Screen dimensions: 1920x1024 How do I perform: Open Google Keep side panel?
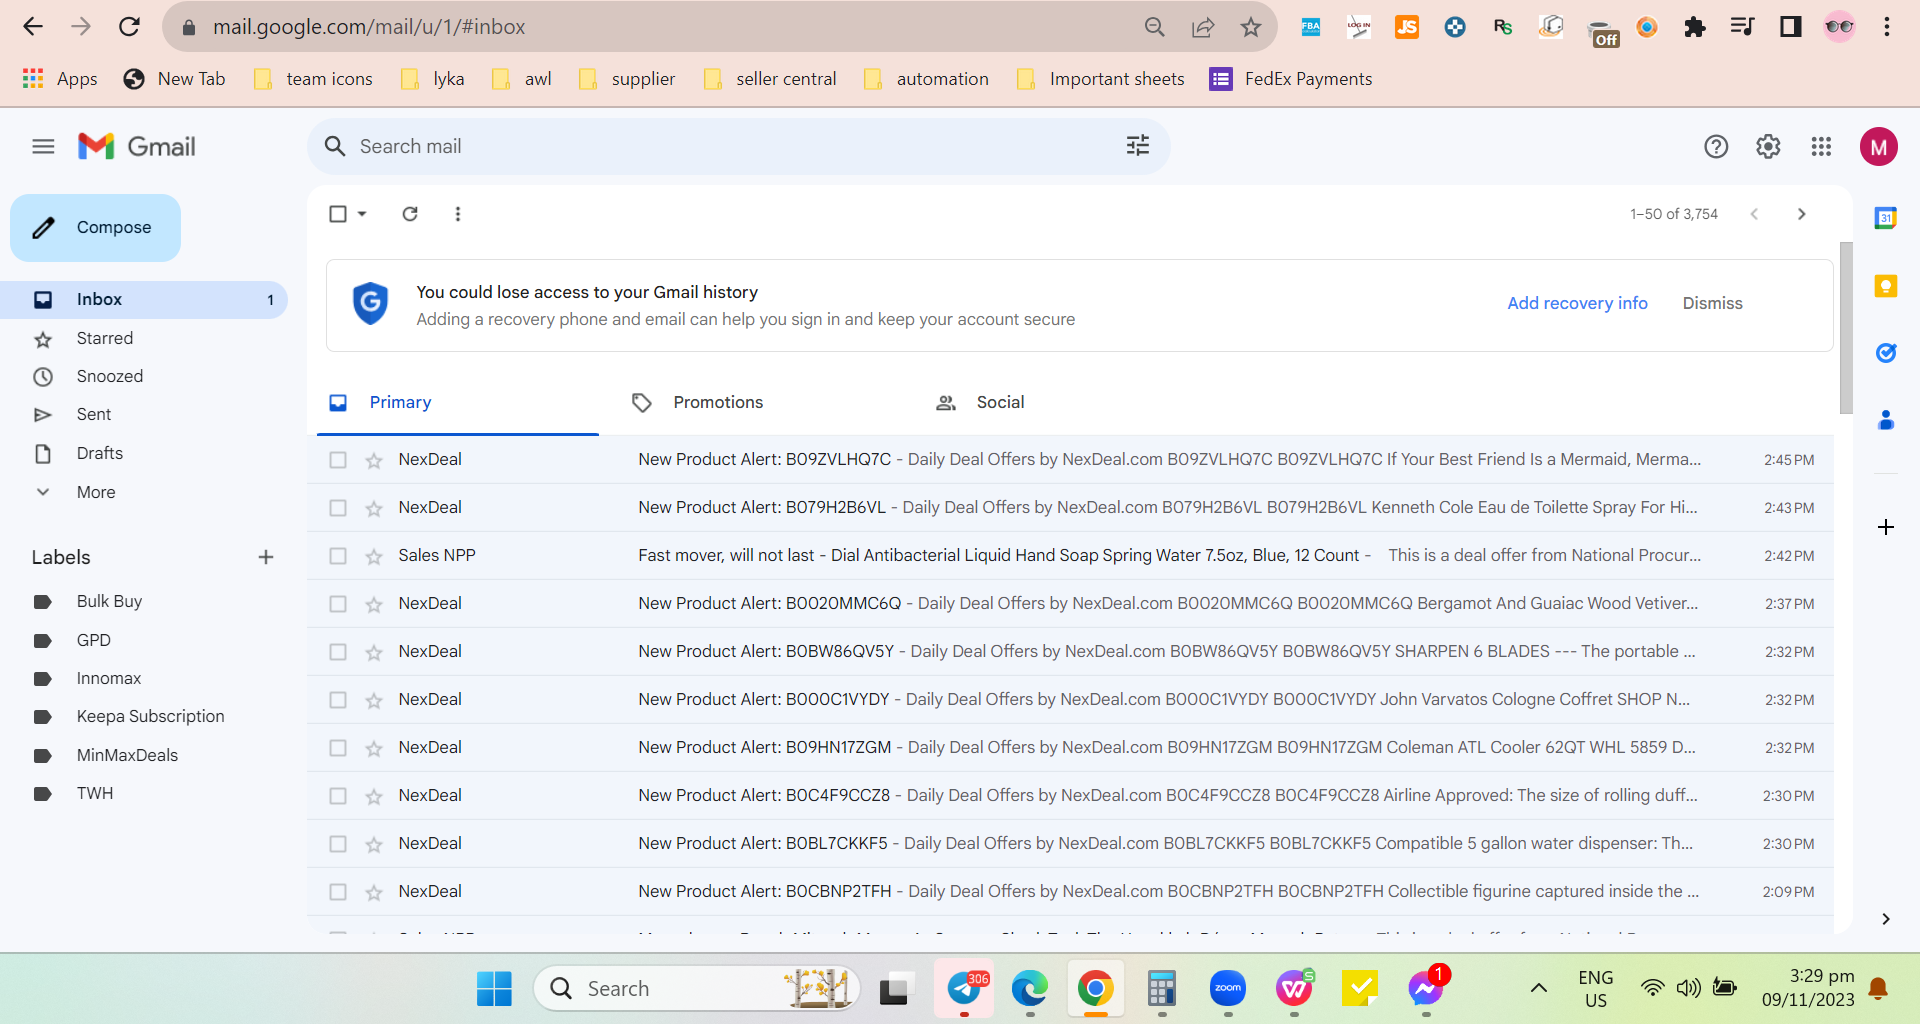tap(1886, 286)
